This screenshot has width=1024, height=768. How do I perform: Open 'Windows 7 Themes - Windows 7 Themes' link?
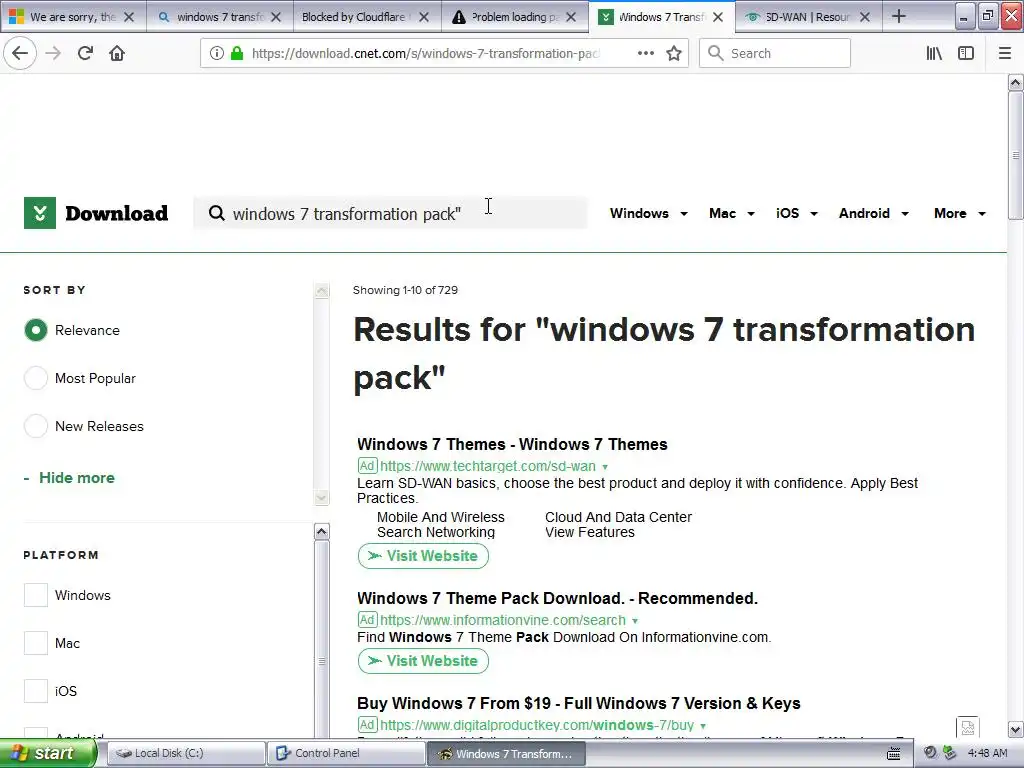click(x=512, y=445)
